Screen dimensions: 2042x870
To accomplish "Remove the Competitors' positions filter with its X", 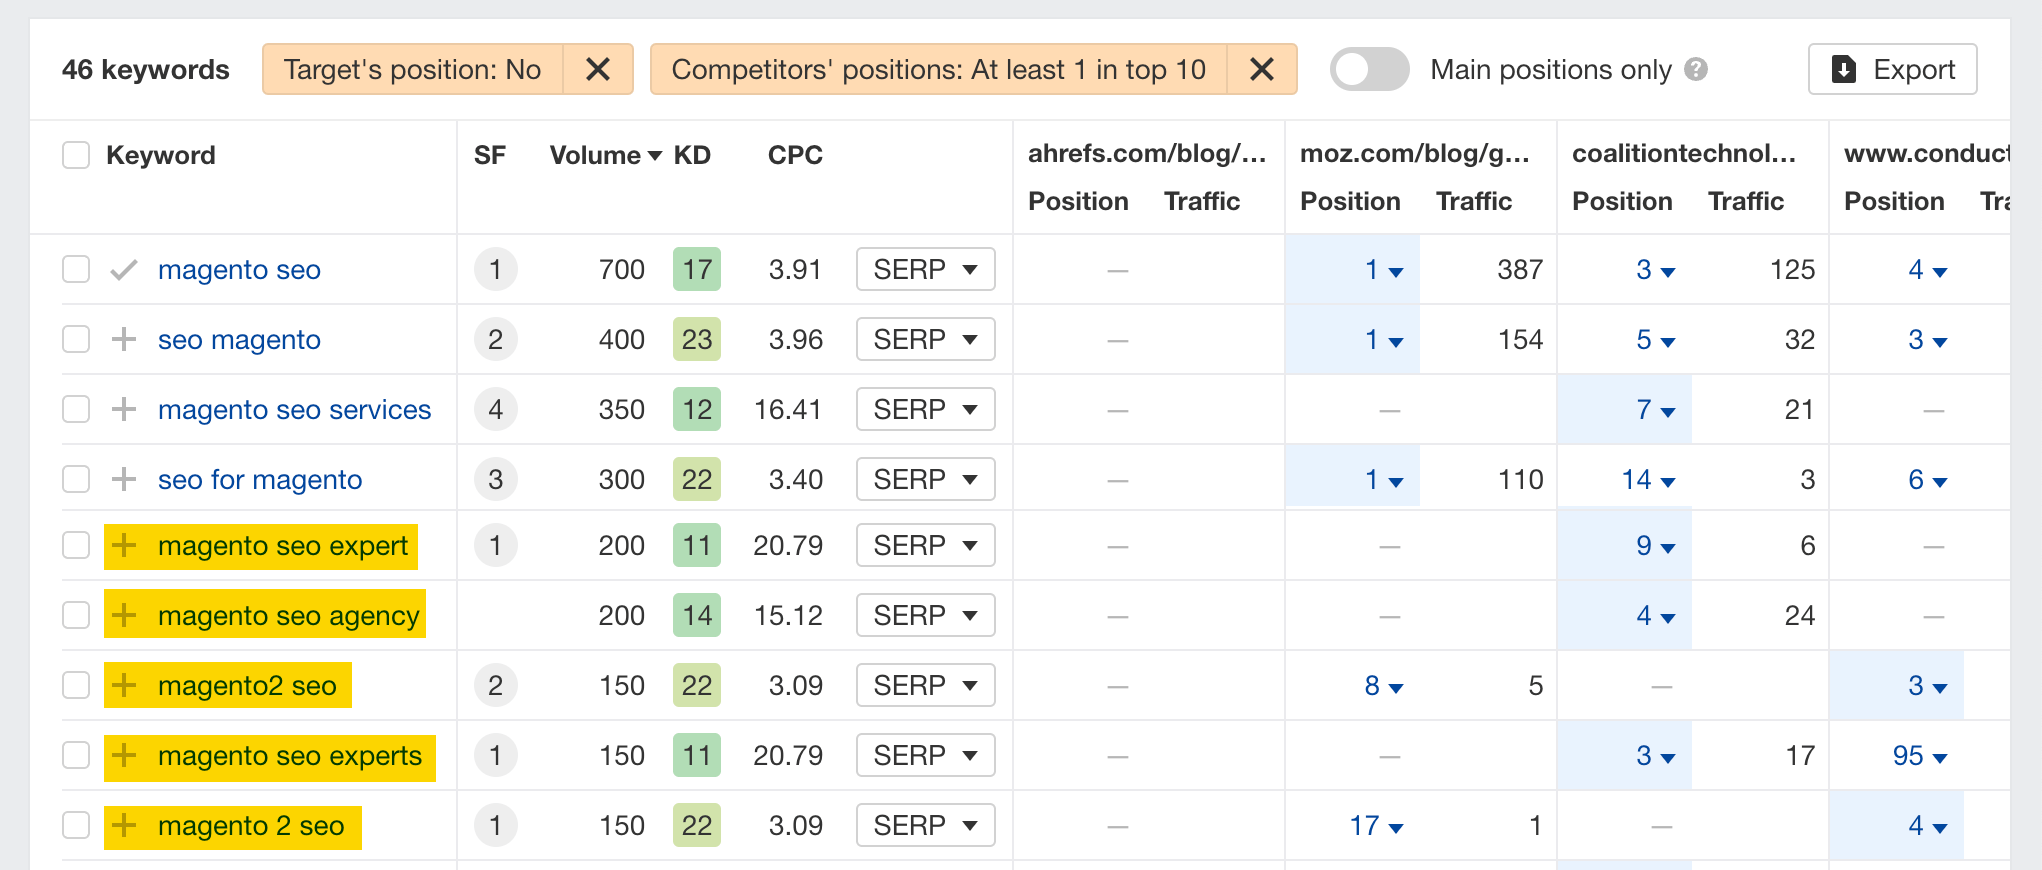I will coord(1262,69).
